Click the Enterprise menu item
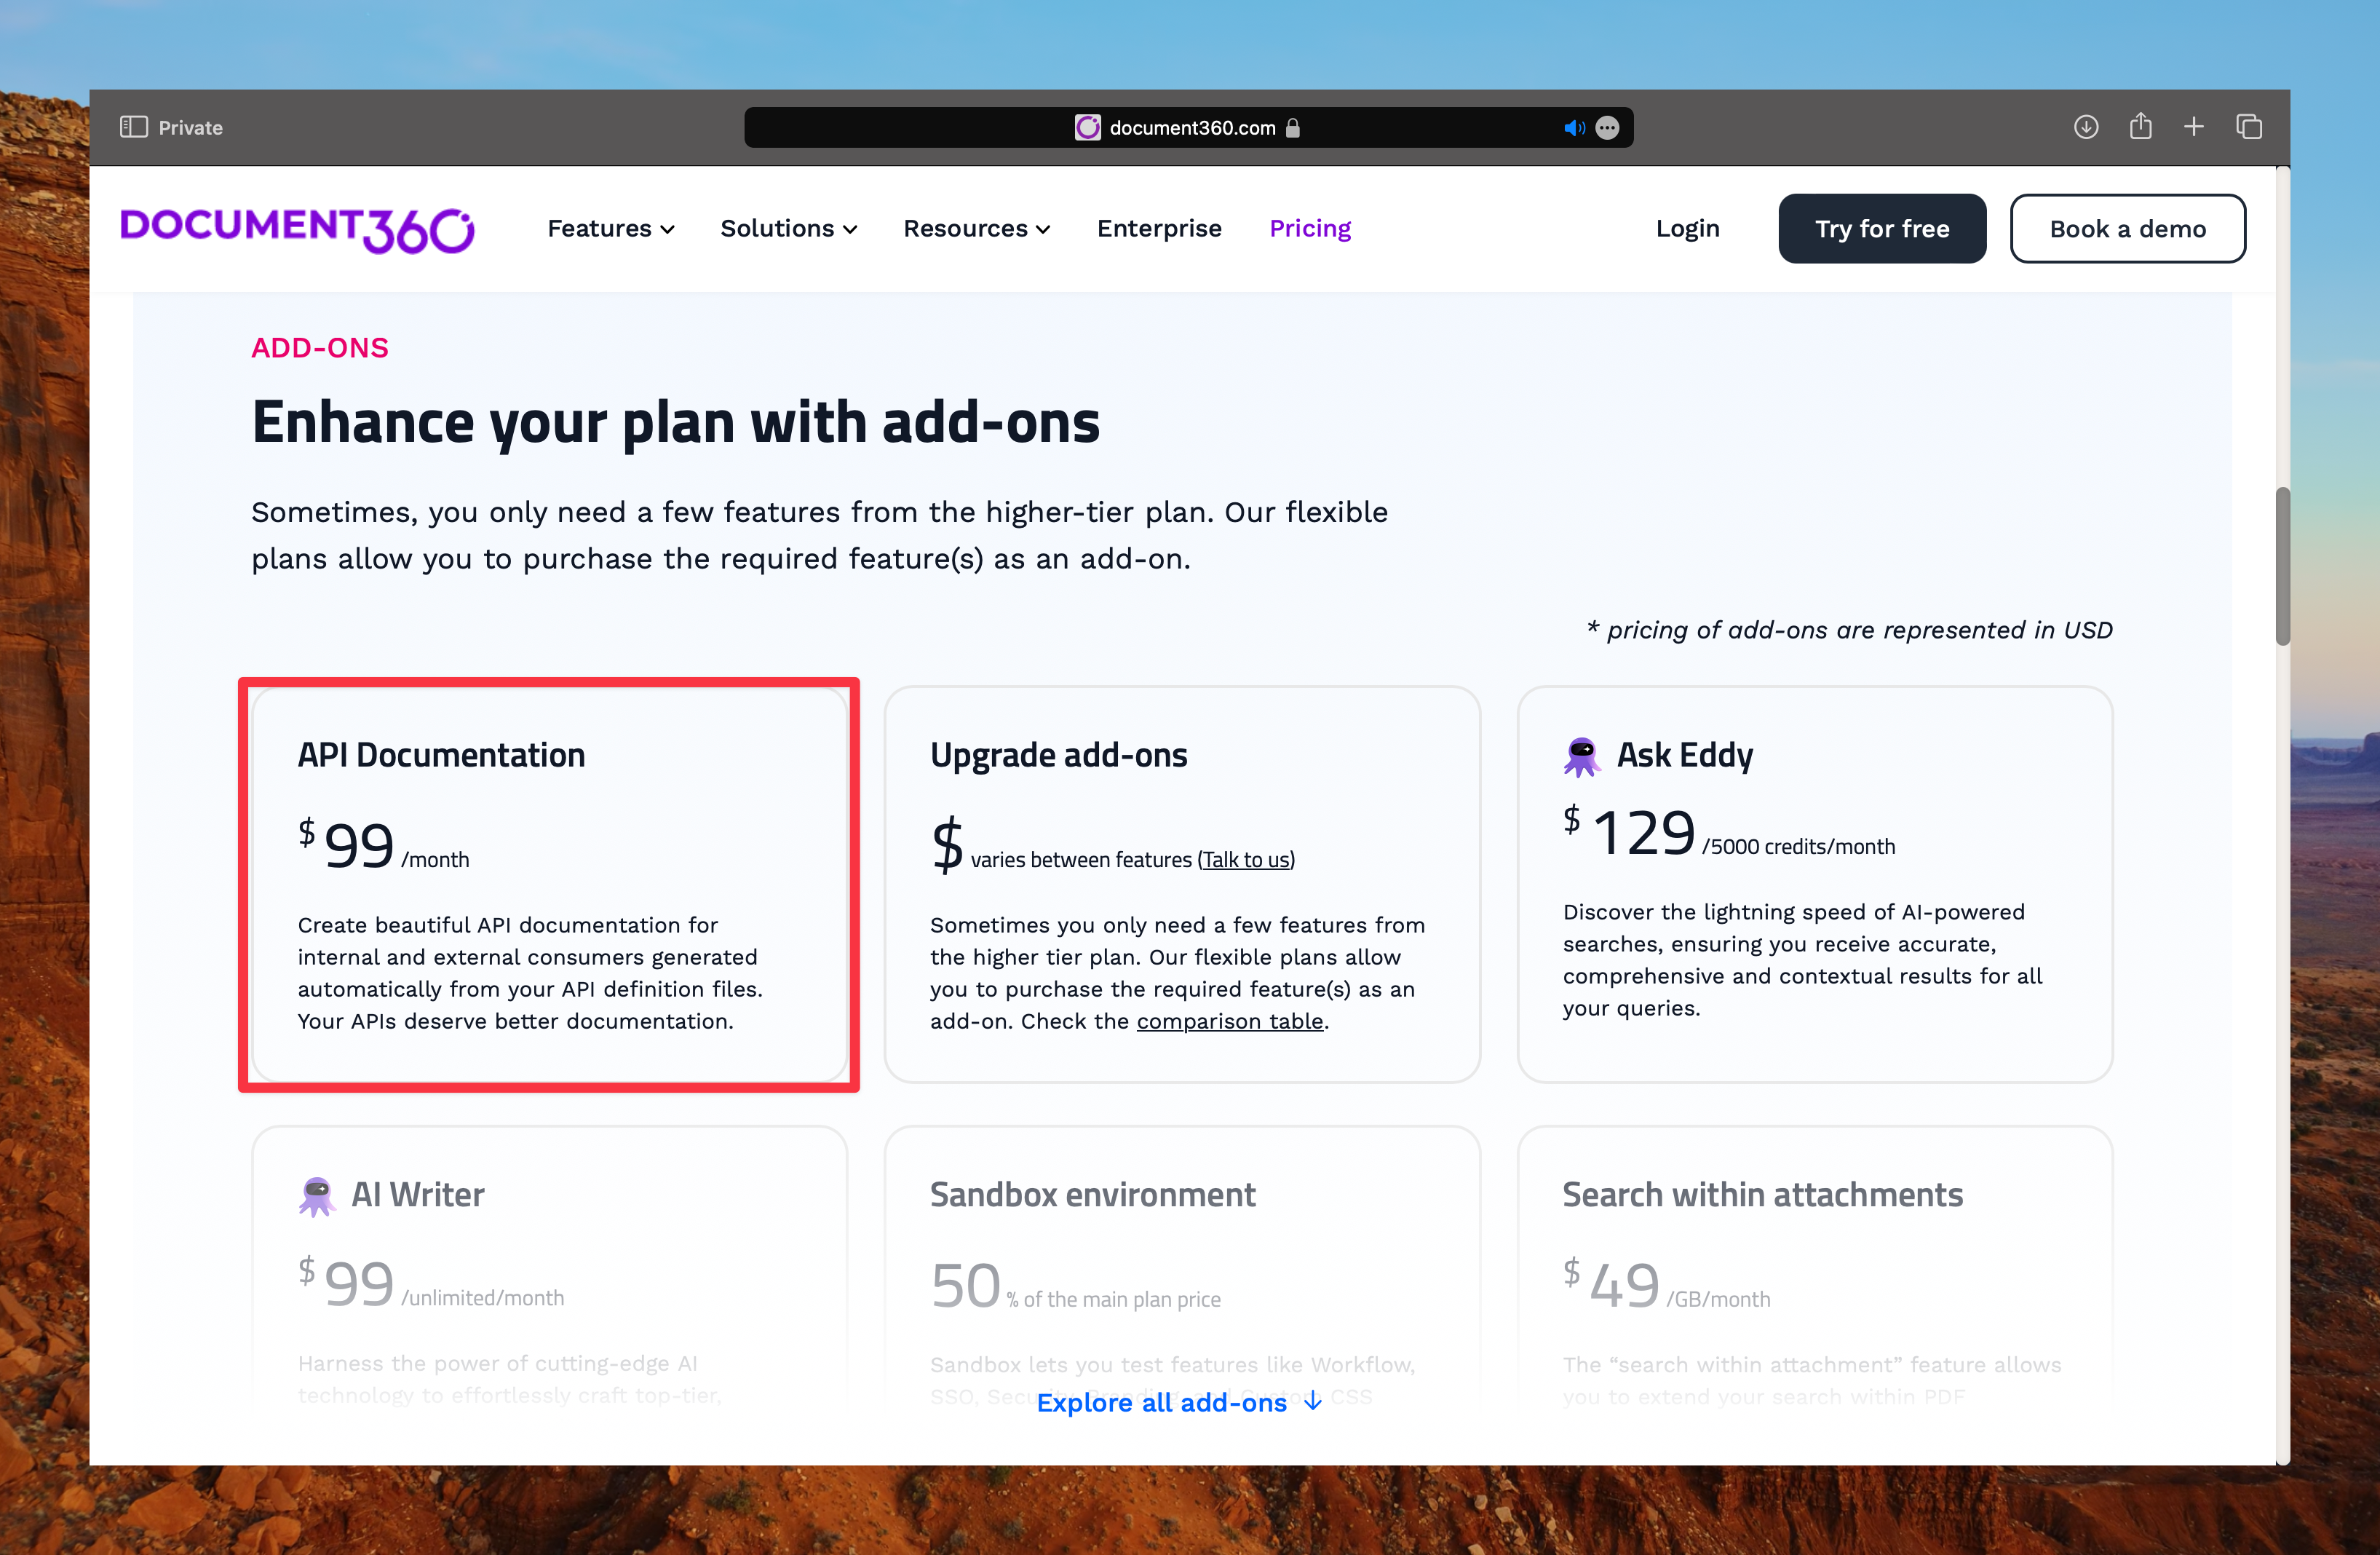Viewport: 2380px width, 1555px height. (1160, 226)
